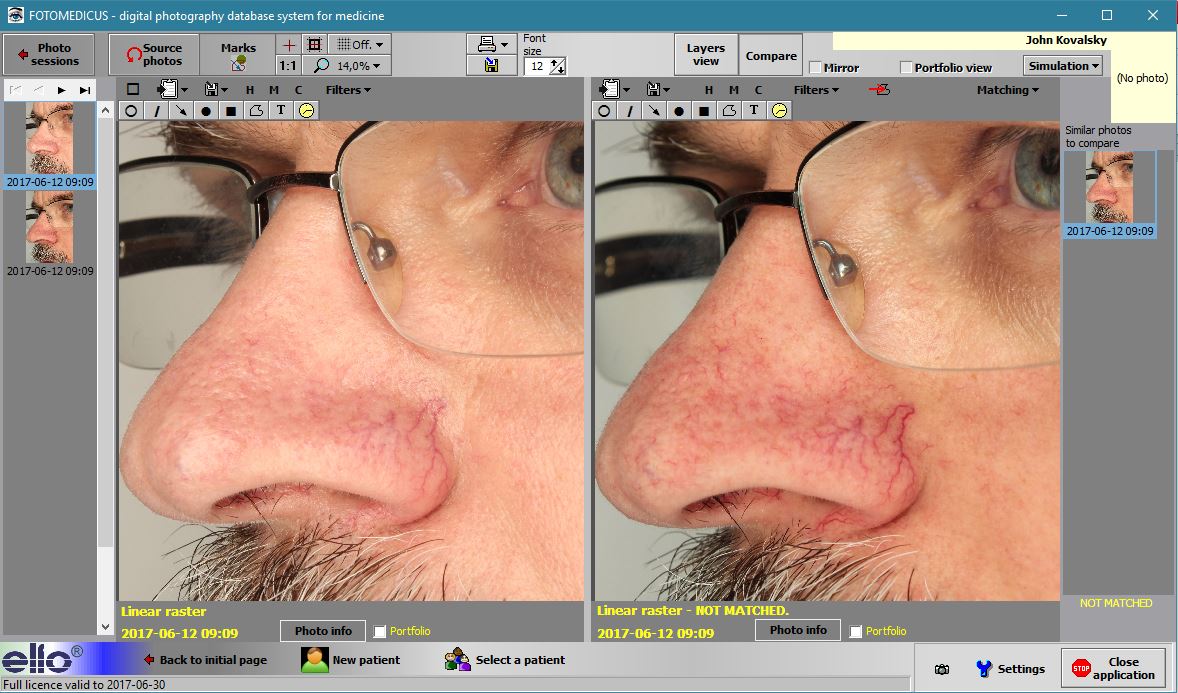
Task: Open the import clipboard dropdown in left photo panel
Action: (x=174, y=89)
